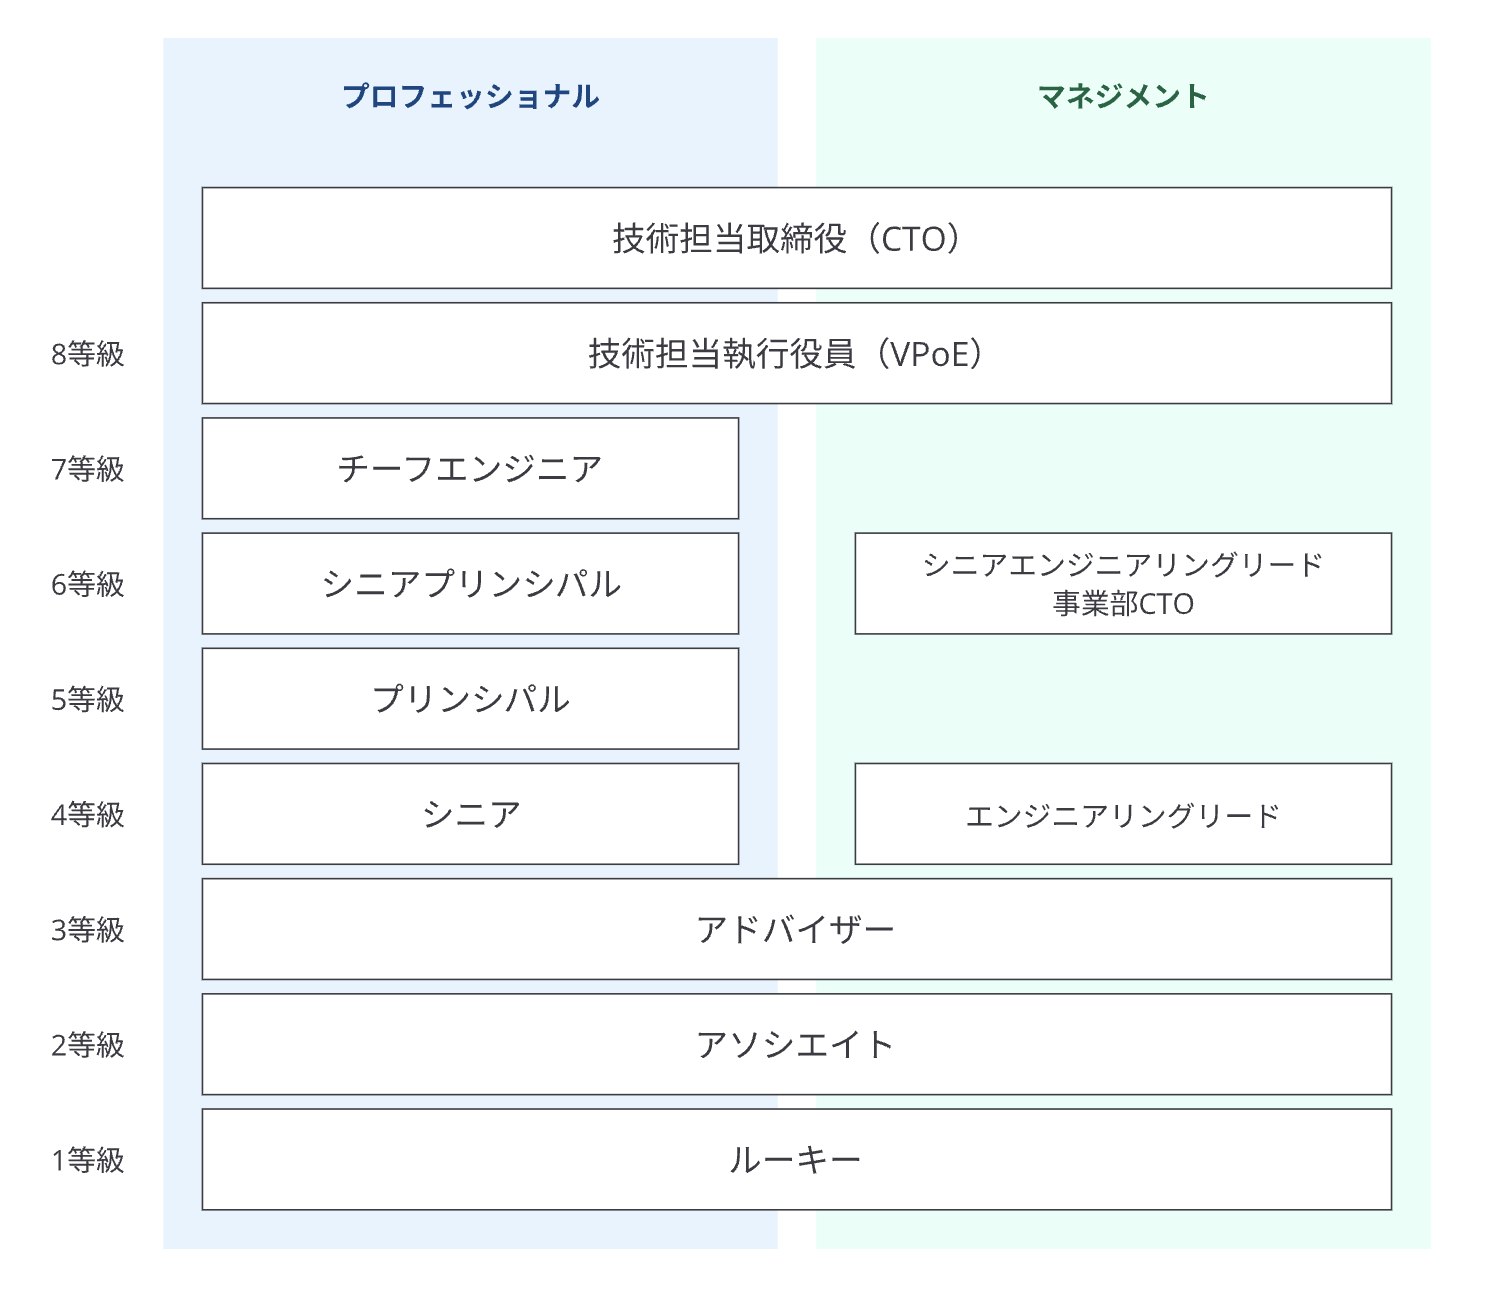This screenshot has width=1504, height=1294.
Task: Click the エンジニアリングリード box
Action: coord(1122,813)
